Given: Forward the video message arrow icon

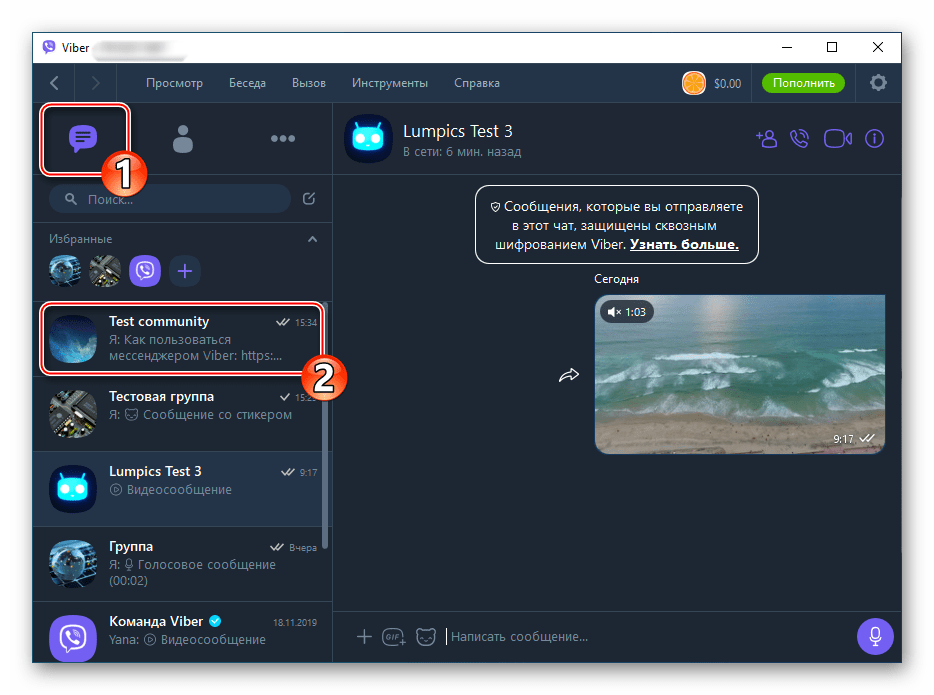Looking at the screenshot, I should click(x=569, y=375).
